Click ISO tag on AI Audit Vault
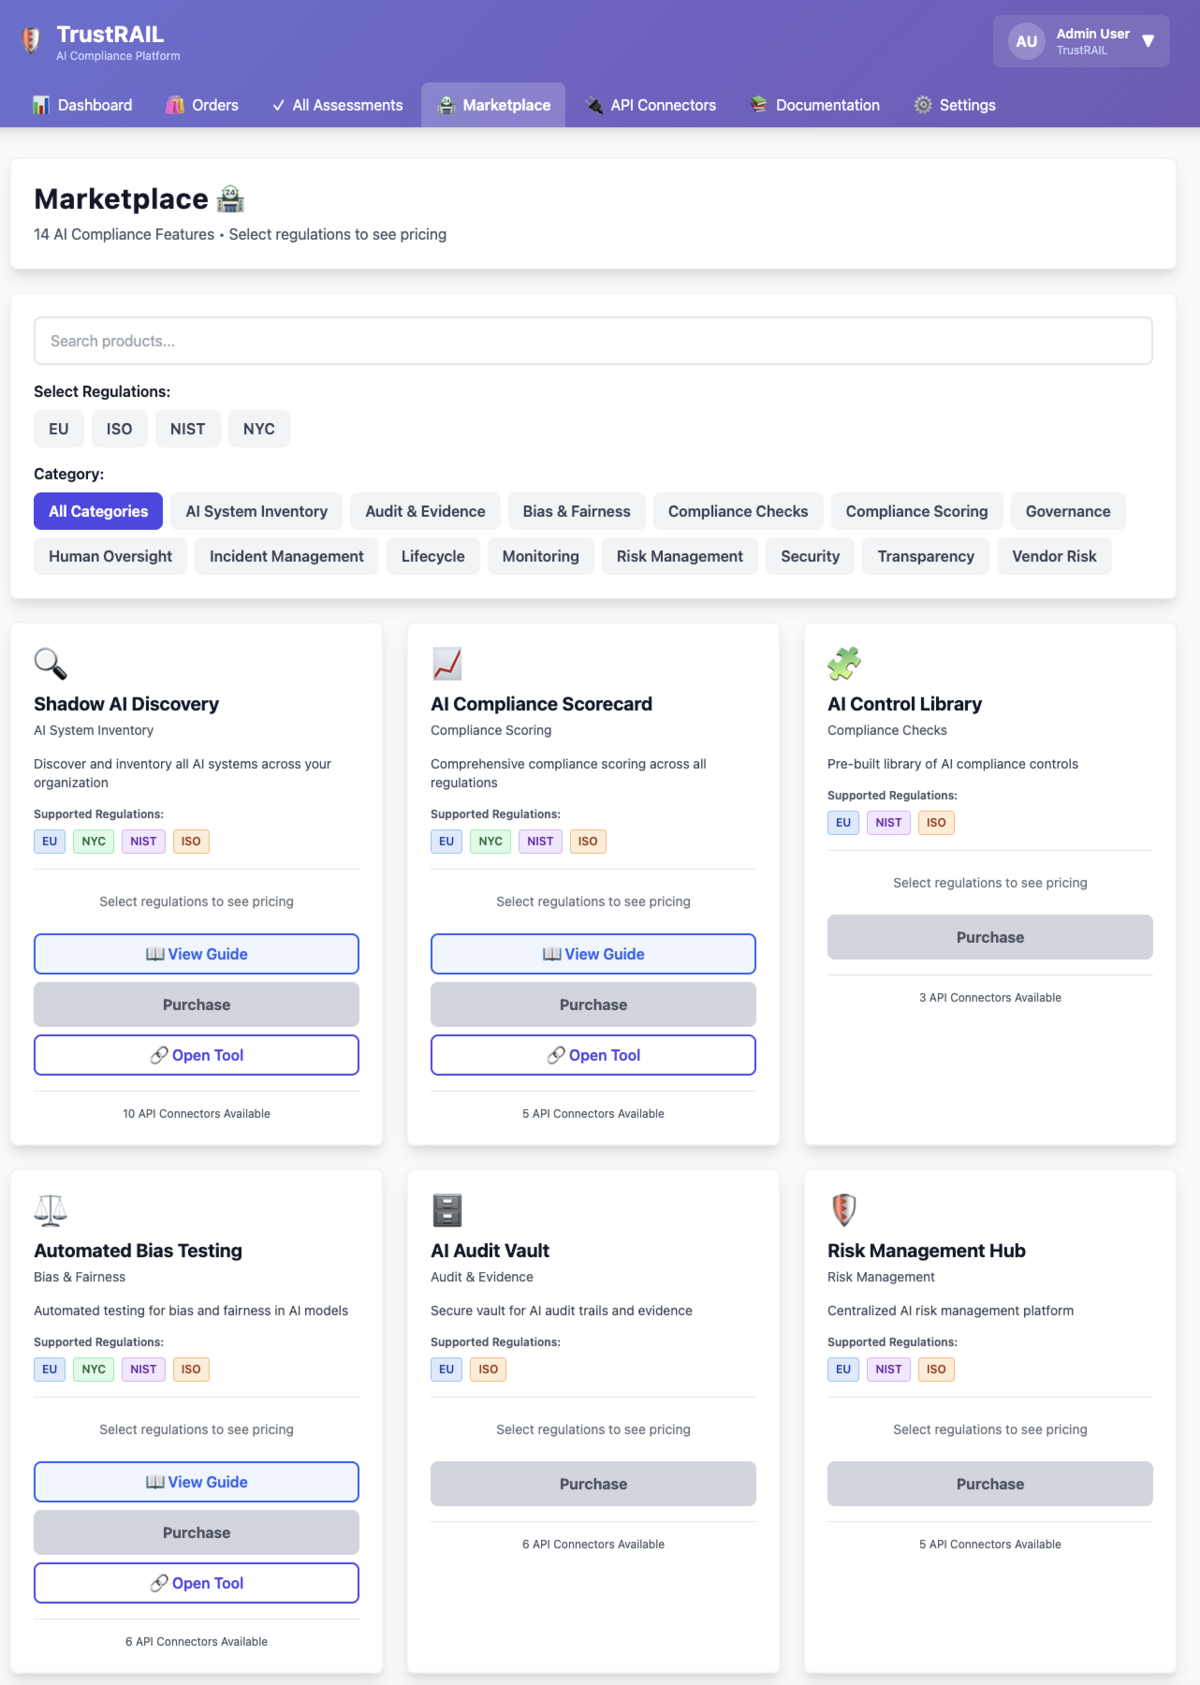1200x1685 pixels. coord(488,1370)
